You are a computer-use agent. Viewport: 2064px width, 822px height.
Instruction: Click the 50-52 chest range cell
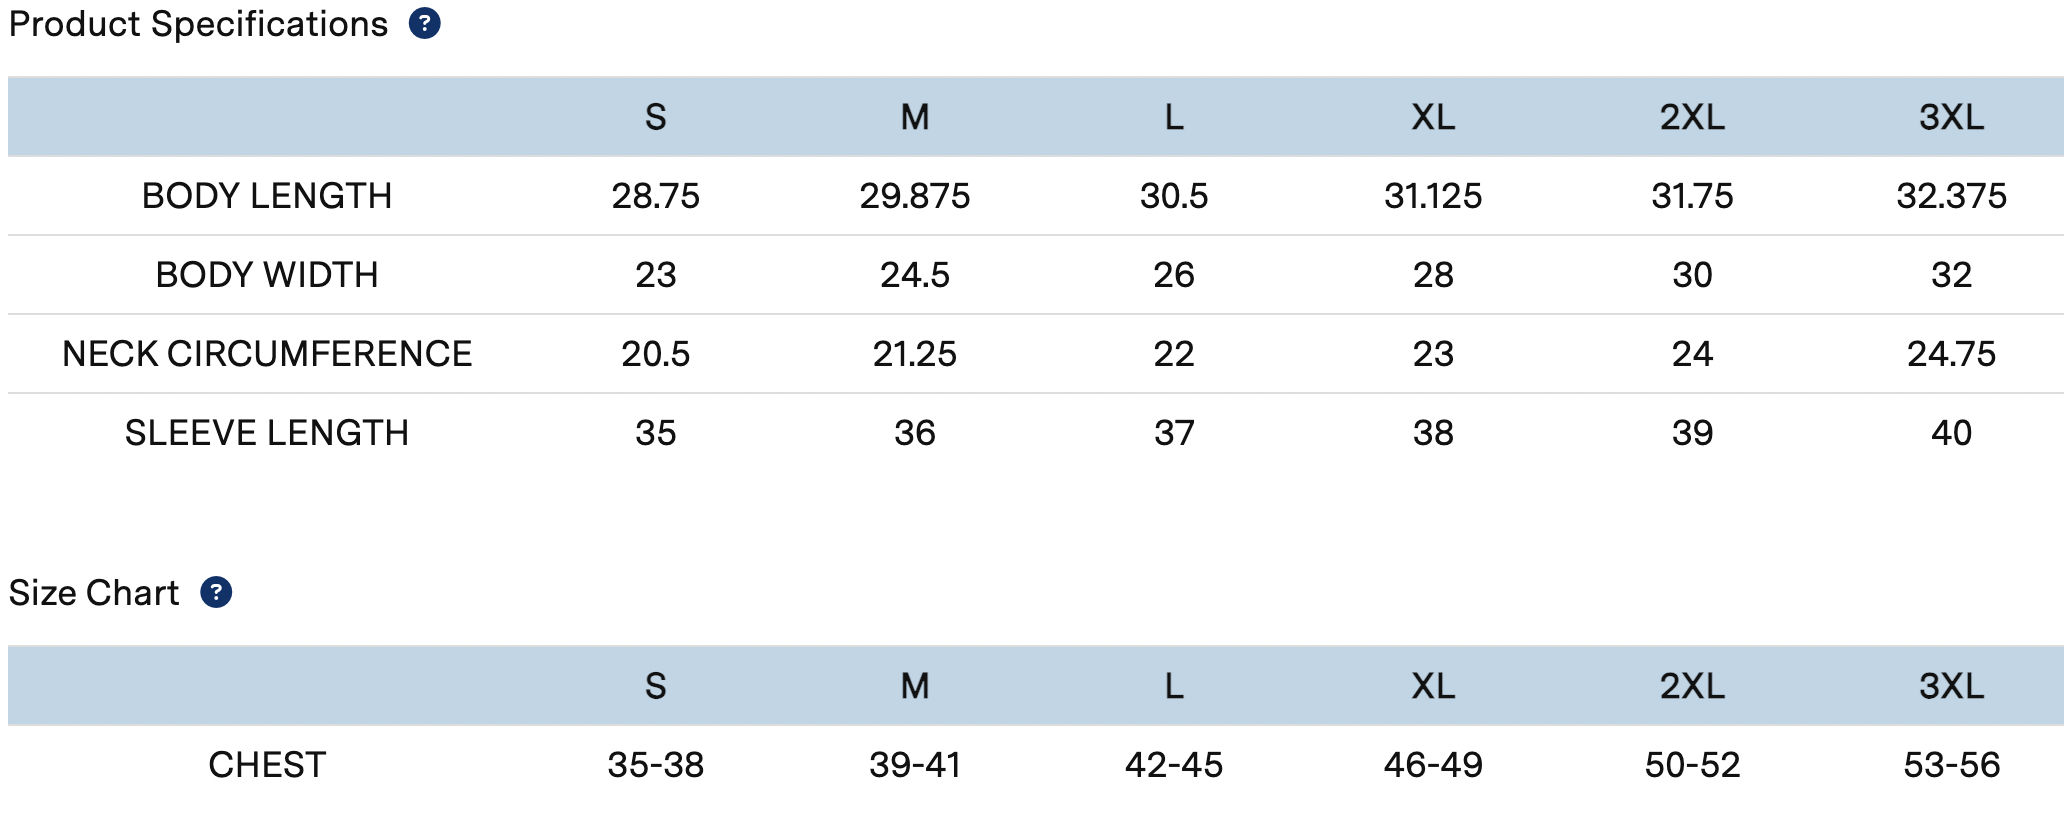pyautogui.click(x=1692, y=765)
